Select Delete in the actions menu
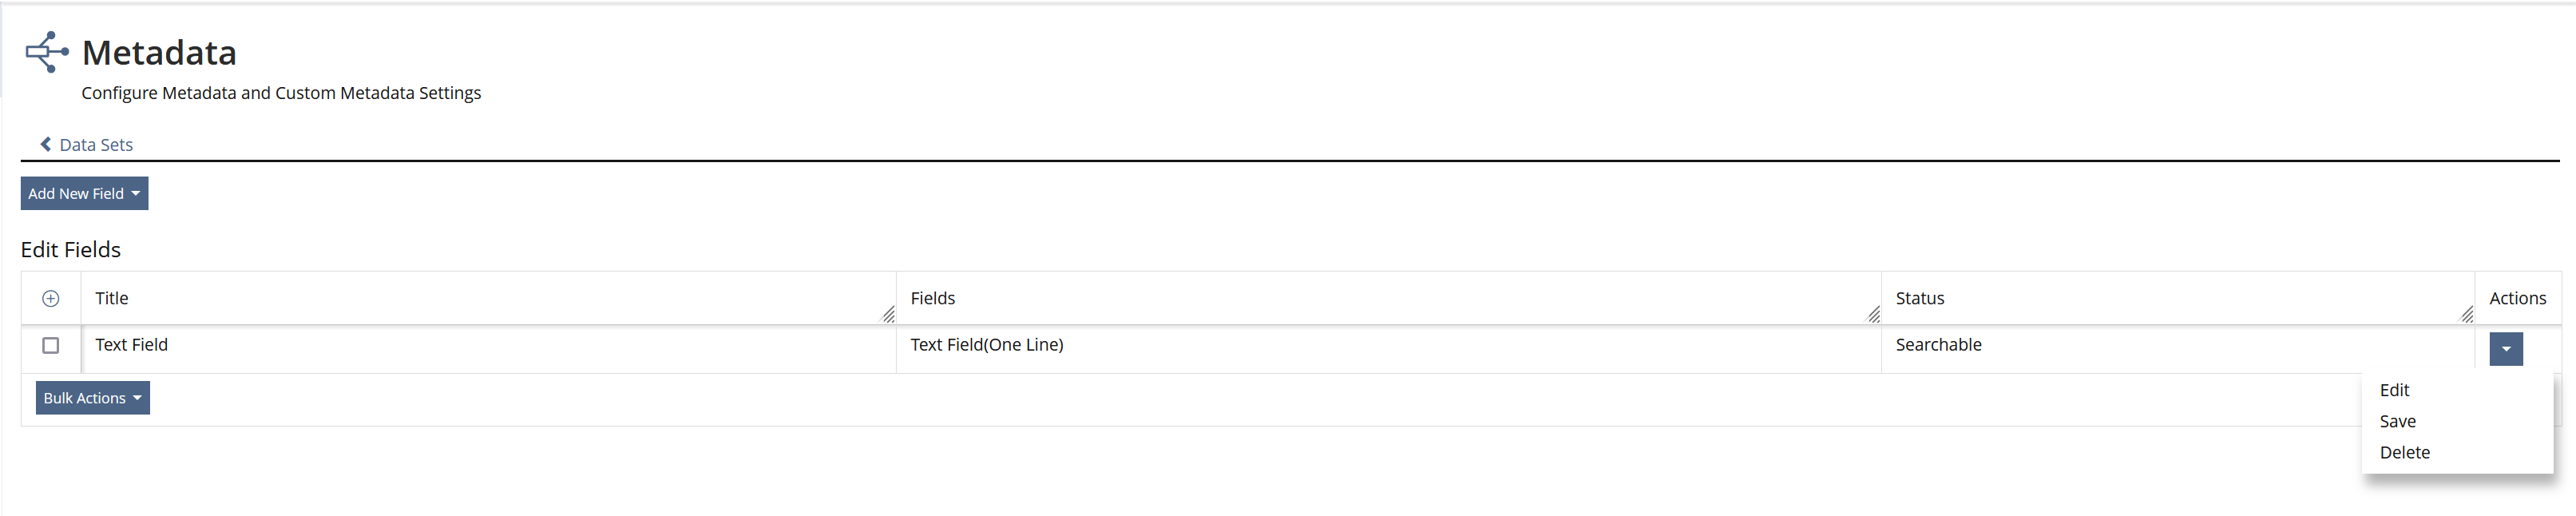The height and width of the screenshot is (516, 2576). coord(2404,452)
